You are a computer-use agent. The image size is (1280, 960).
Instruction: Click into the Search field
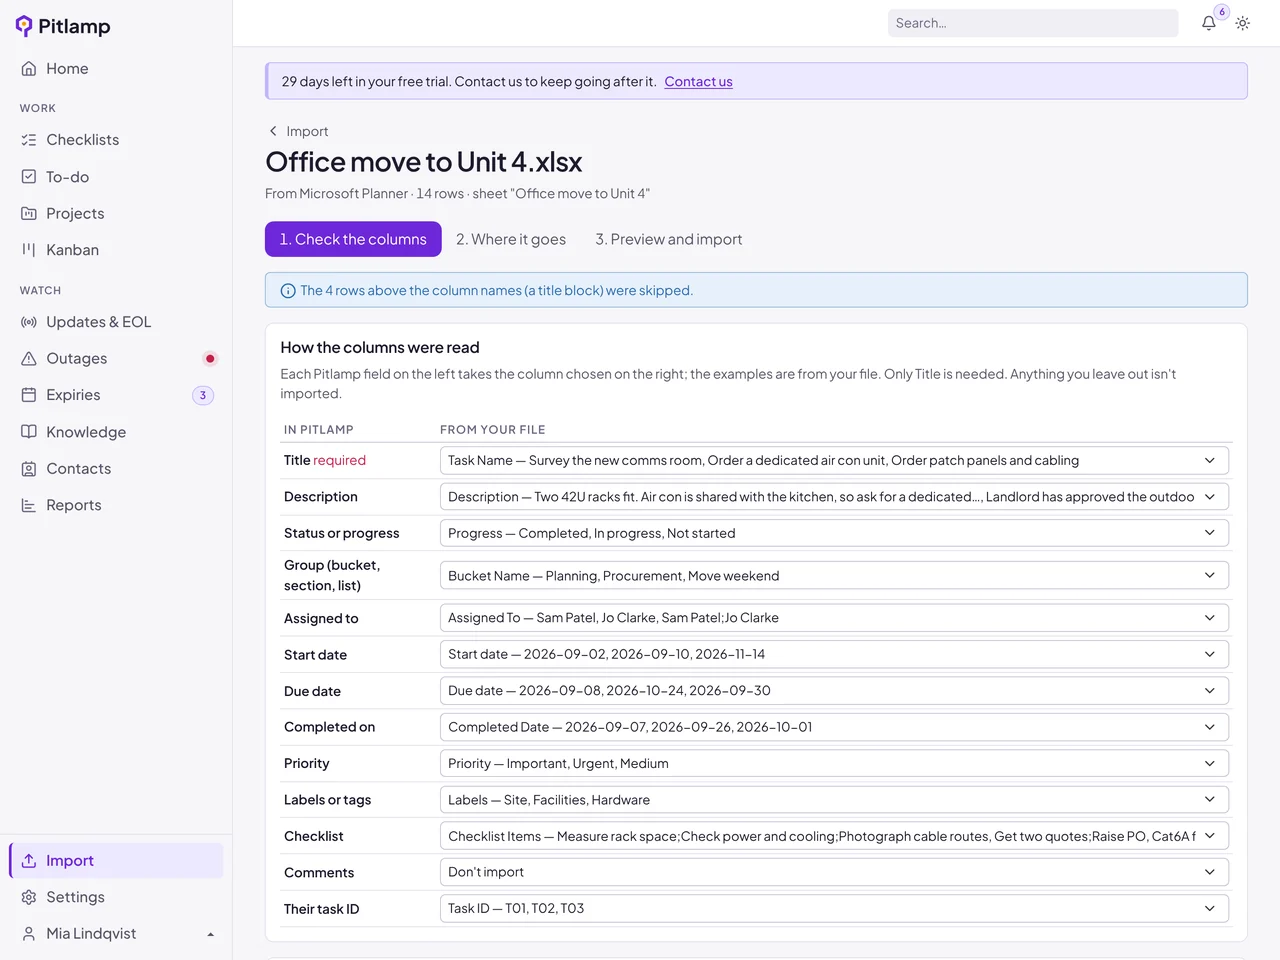pyautogui.click(x=1033, y=23)
